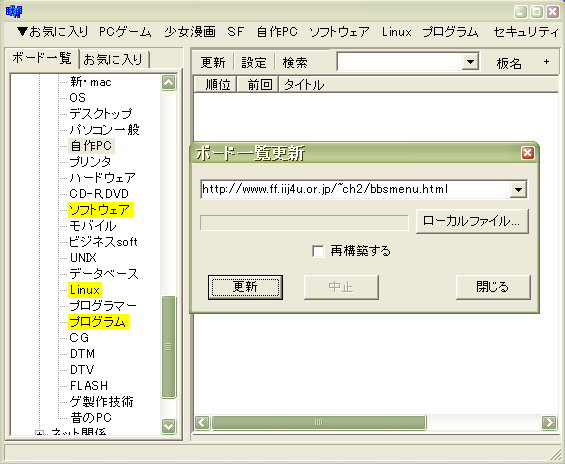The image size is (565, 464).
Task: Select the ソフトウェア board in tree
Action: (100, 210)
